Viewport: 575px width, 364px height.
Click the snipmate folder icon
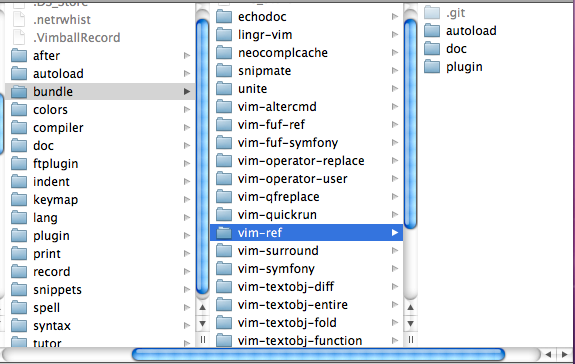coord(224,70)
